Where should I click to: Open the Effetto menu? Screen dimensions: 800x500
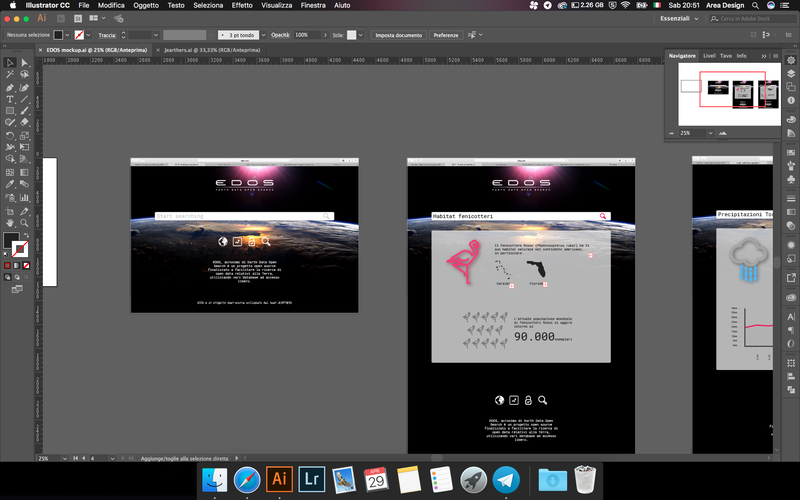(x=242, y=5)
